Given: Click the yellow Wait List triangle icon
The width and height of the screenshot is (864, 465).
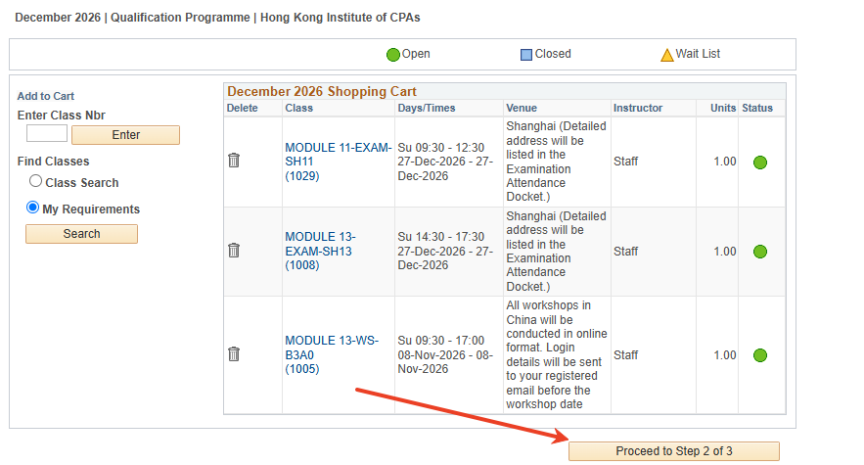Looking at the screenshot, I should tap(667, 55).
